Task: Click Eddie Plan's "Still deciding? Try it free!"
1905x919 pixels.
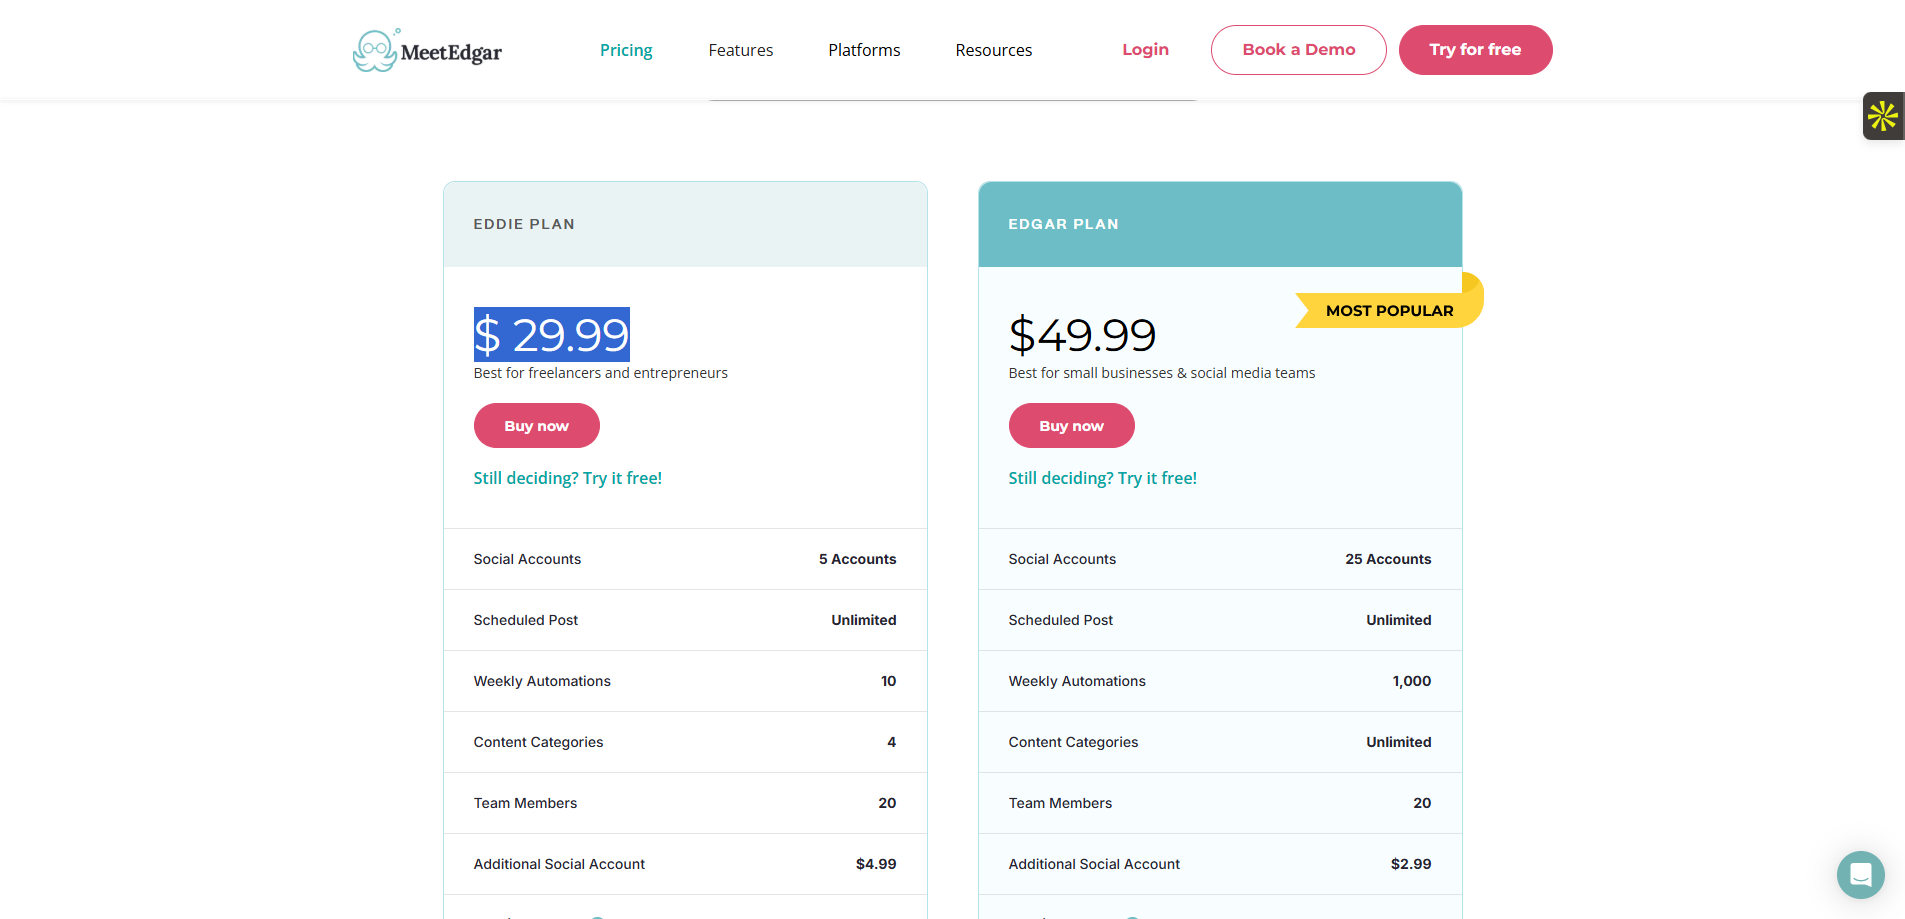Action: (x=567, y=478)
